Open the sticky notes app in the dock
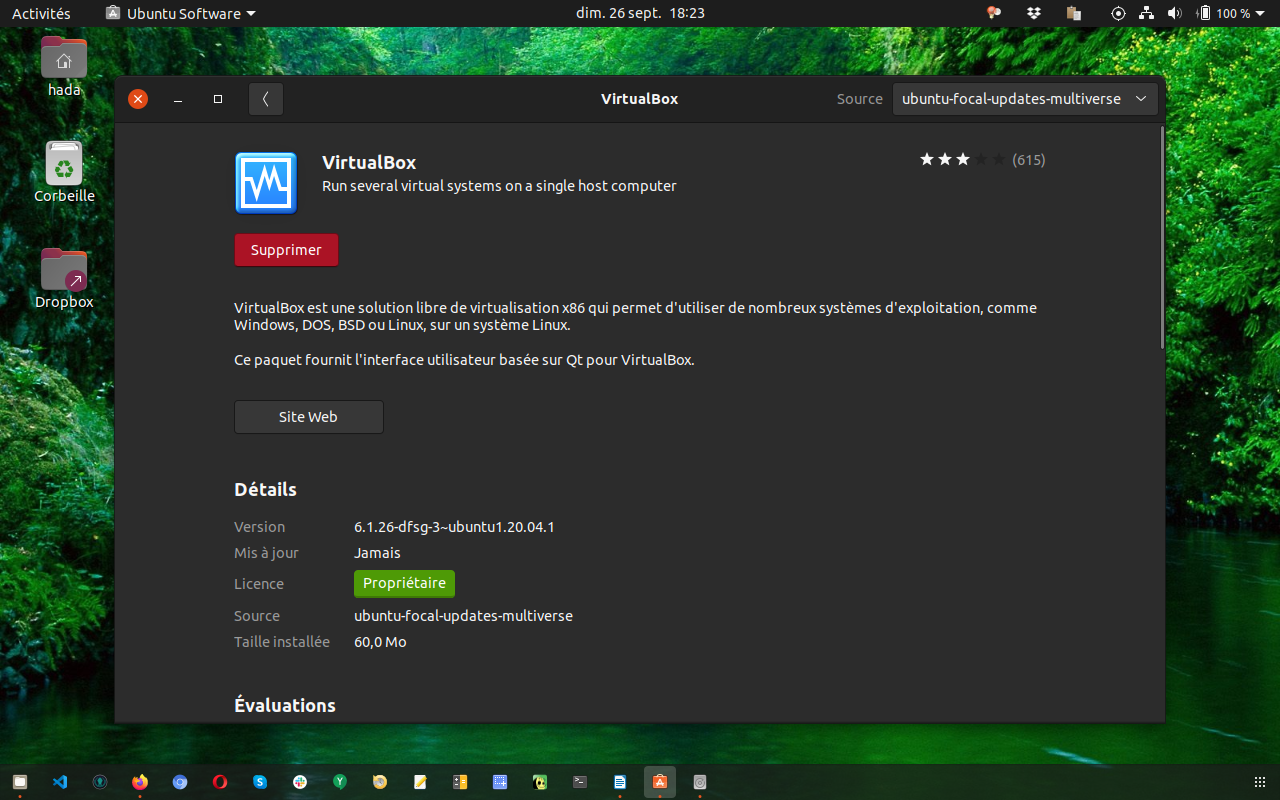The height and width of the screenshot is (800, 1280). tap(420, 782)
